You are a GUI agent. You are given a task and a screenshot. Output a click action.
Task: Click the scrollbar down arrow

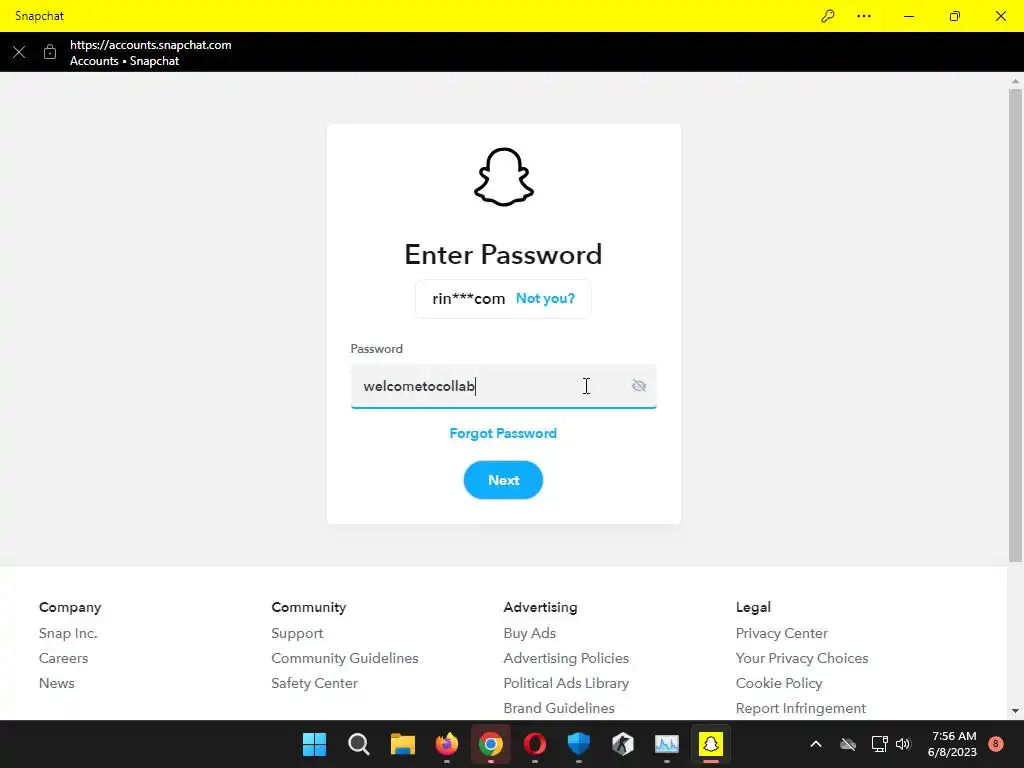(1015, 711)
